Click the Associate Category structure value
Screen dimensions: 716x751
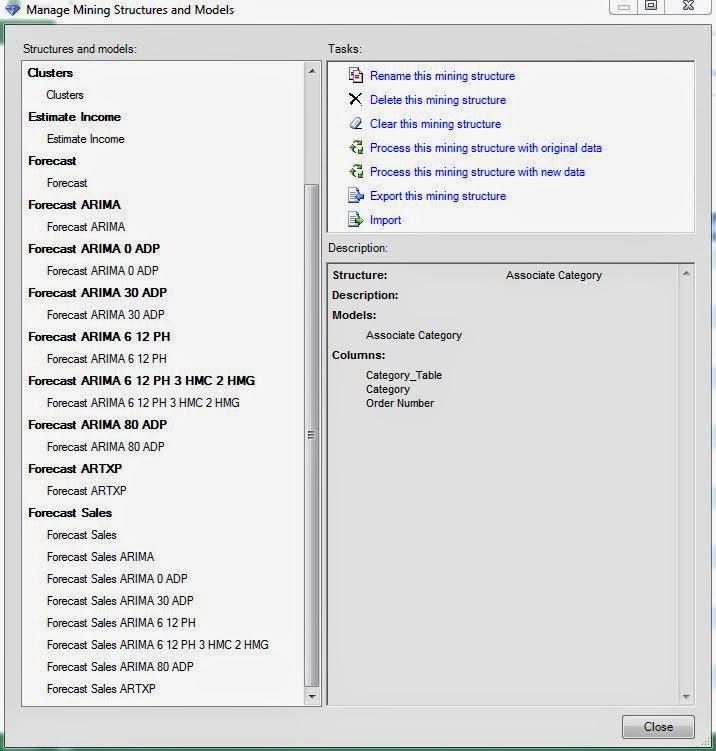[x=554, y=275]
